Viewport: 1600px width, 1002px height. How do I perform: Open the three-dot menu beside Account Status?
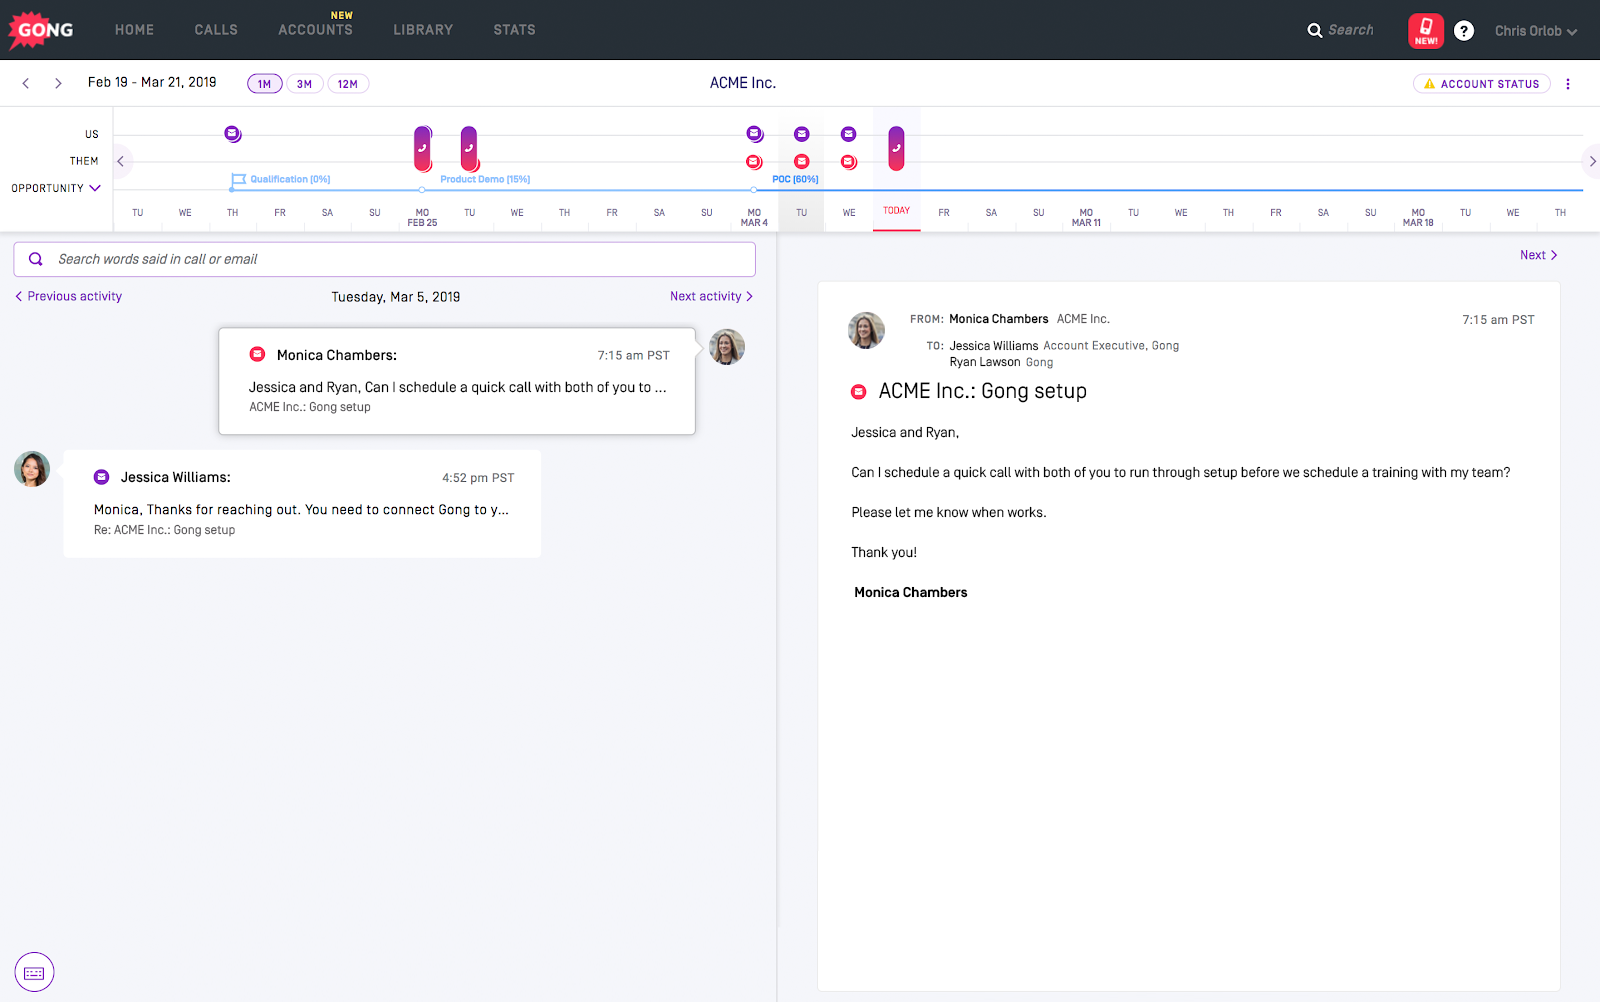(x=1567, y=83)
